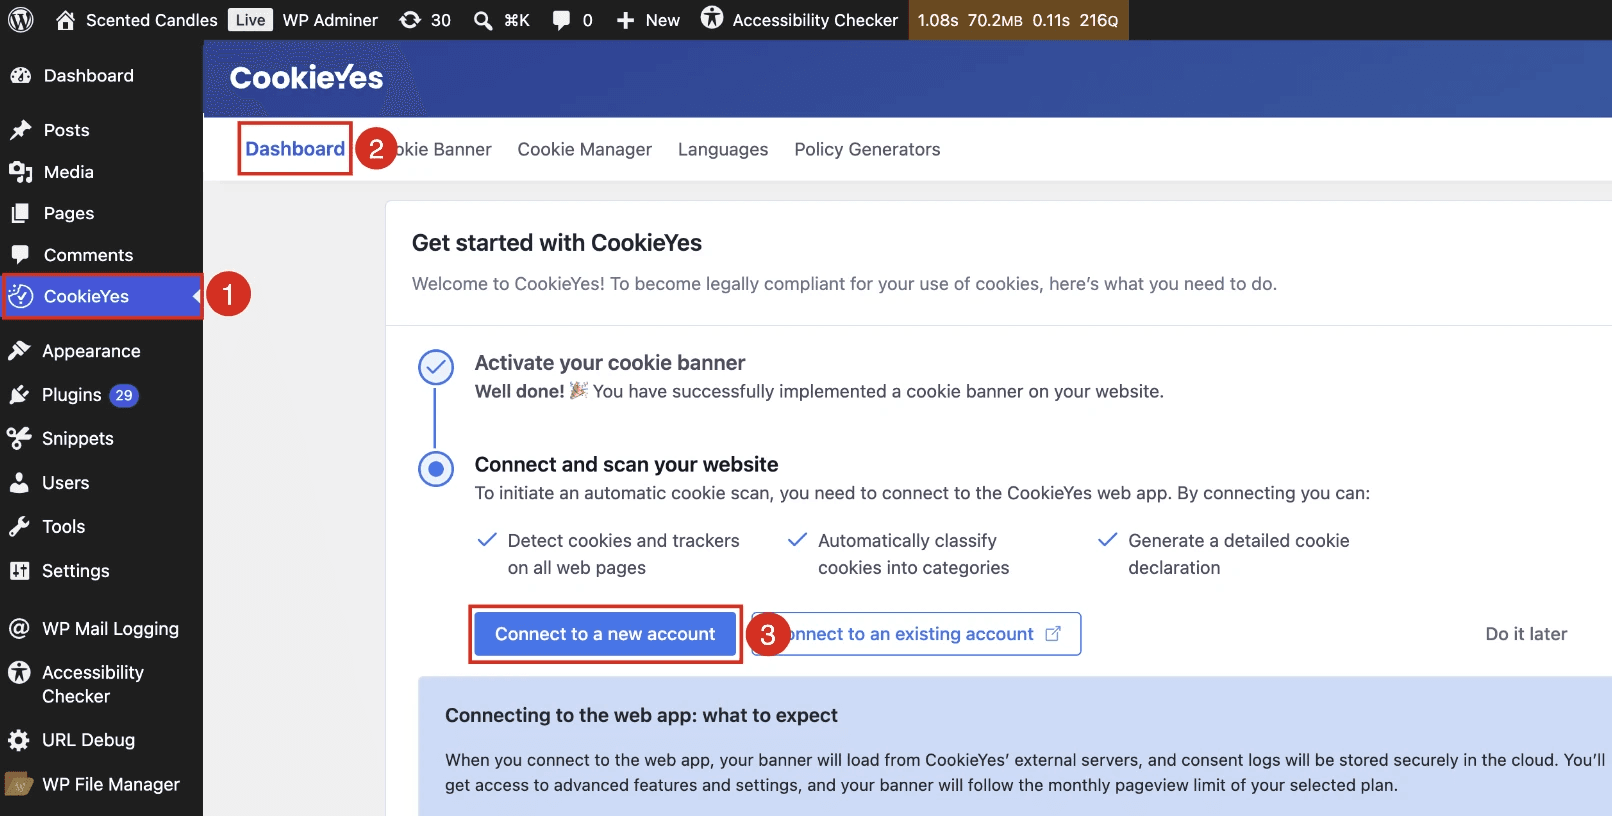Click the Automatically classify cookies text

[914, 554]
